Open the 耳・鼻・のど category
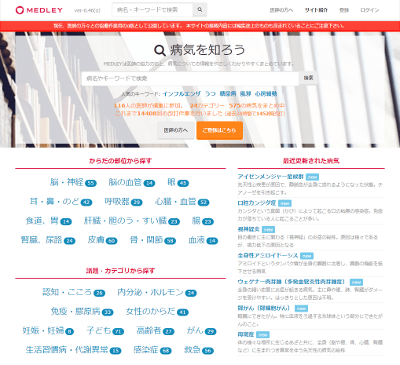Screen dimensions: 400x365 [61, 202]
